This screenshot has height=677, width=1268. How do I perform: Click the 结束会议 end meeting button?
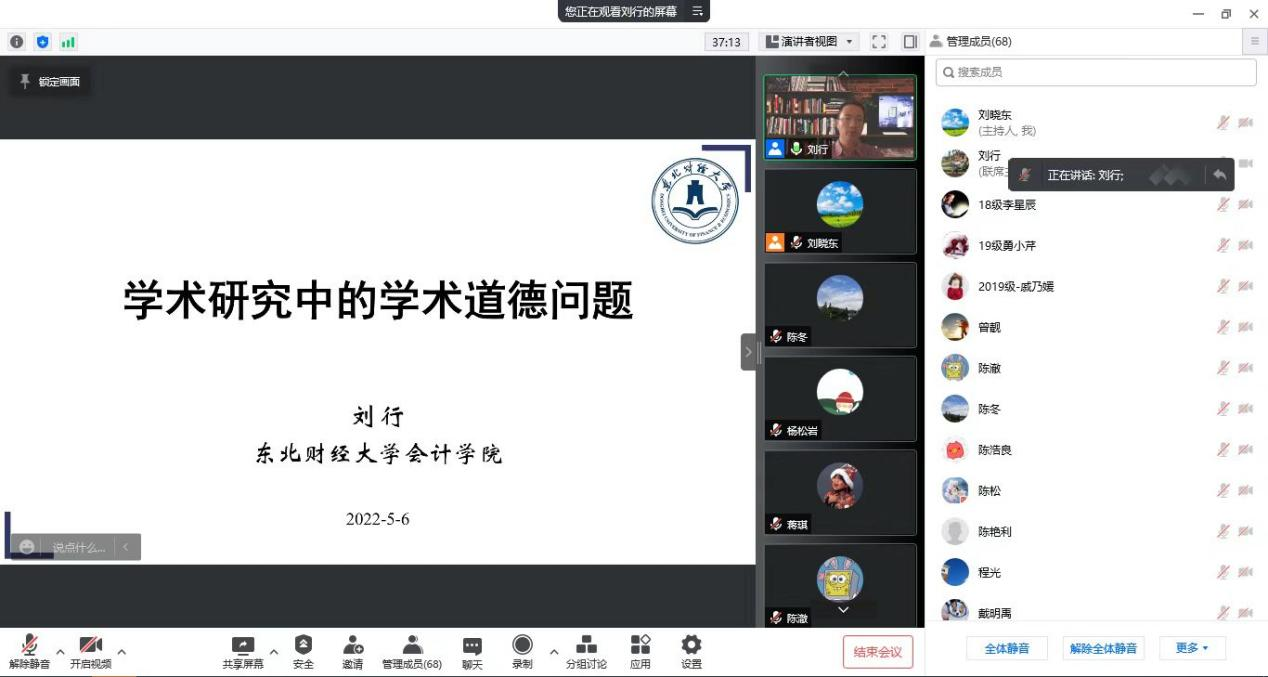click(878, 651)
